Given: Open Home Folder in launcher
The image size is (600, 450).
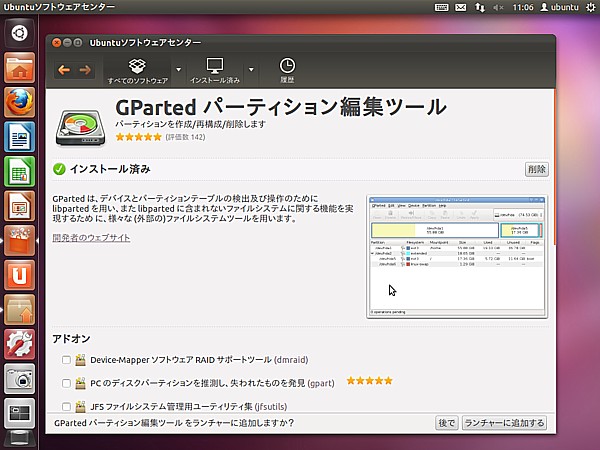Looking at the screenshot, I should (x=20, y=68).
